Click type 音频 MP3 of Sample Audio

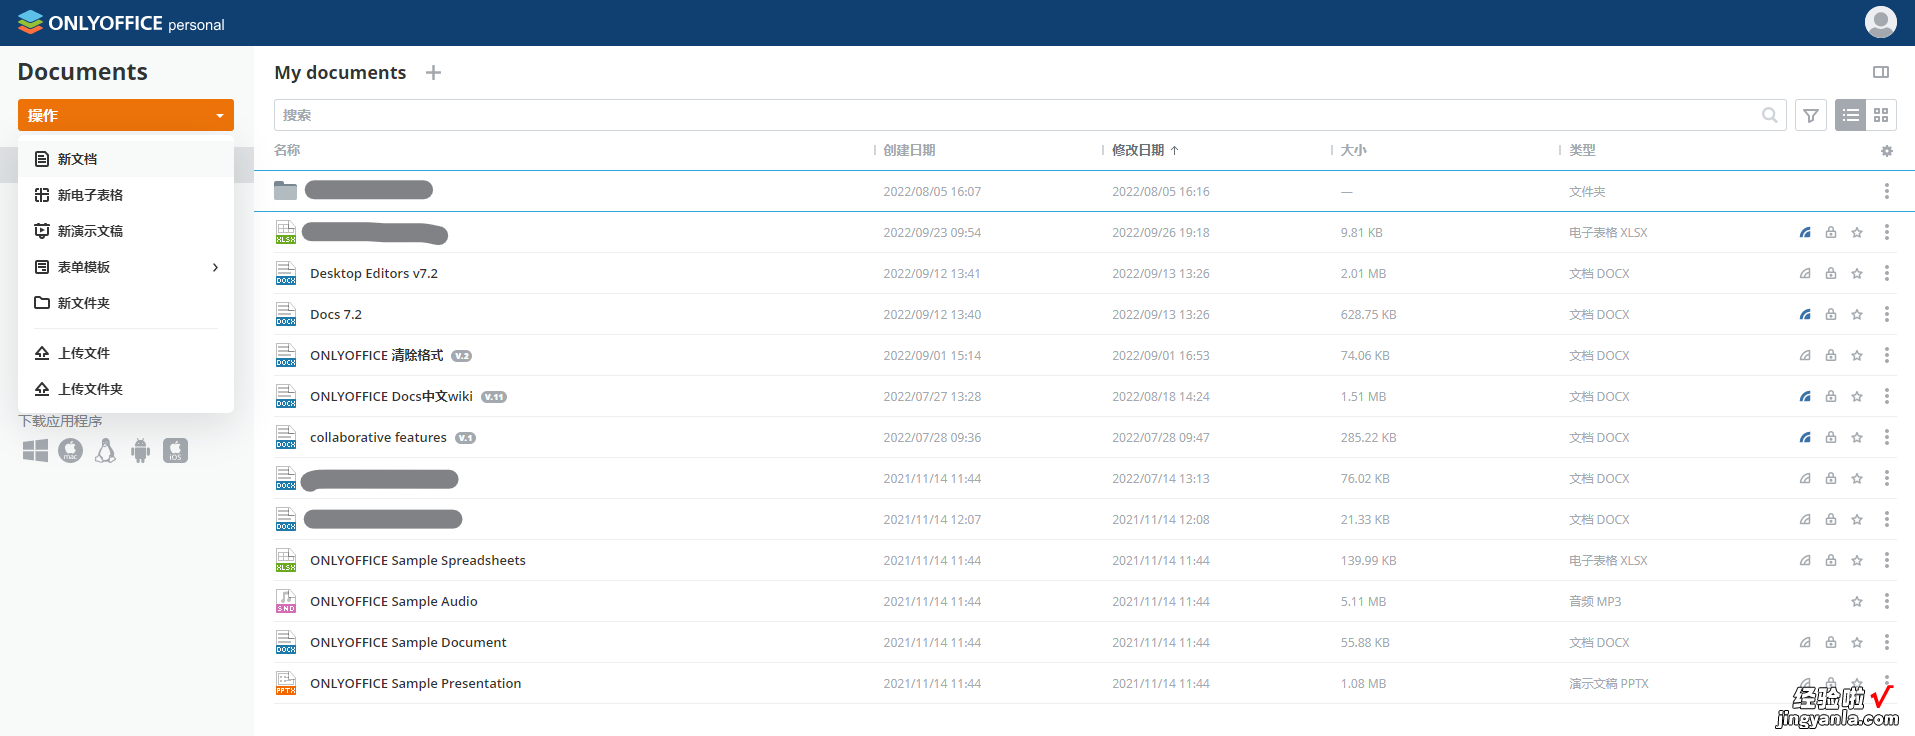coord(1595,601)
